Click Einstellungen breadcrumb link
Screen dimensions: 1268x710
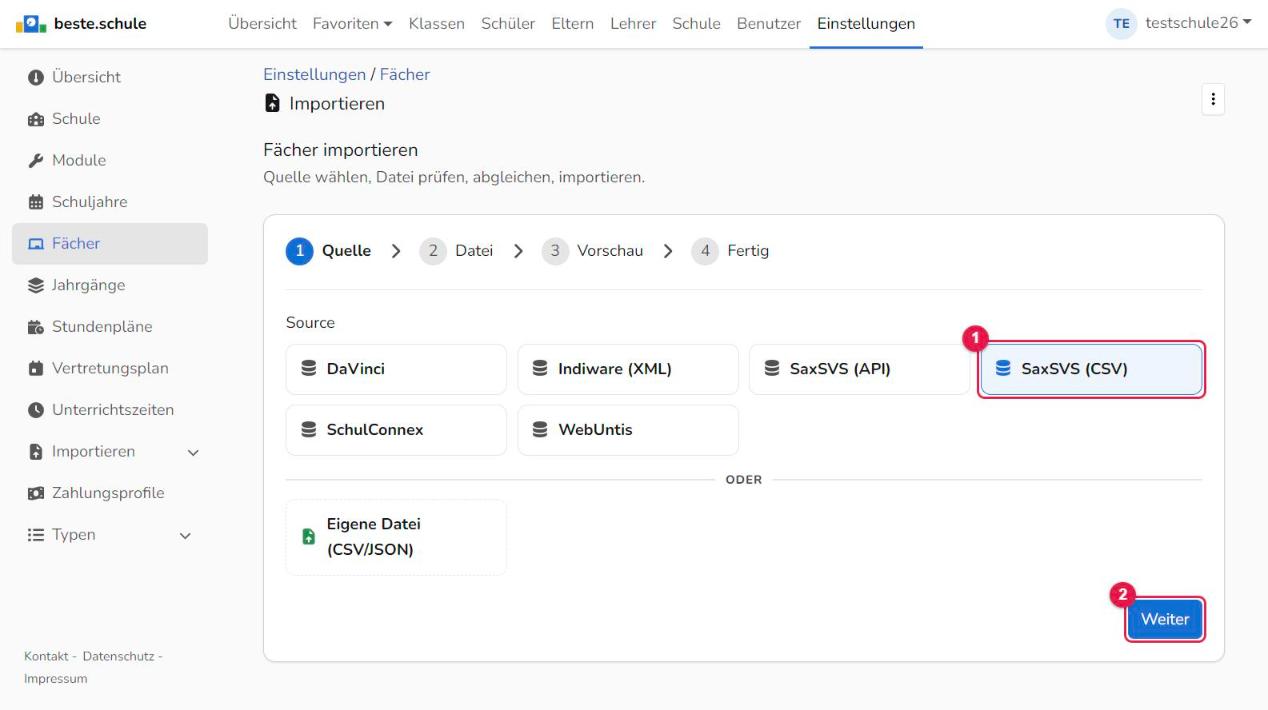click(314, 74)
